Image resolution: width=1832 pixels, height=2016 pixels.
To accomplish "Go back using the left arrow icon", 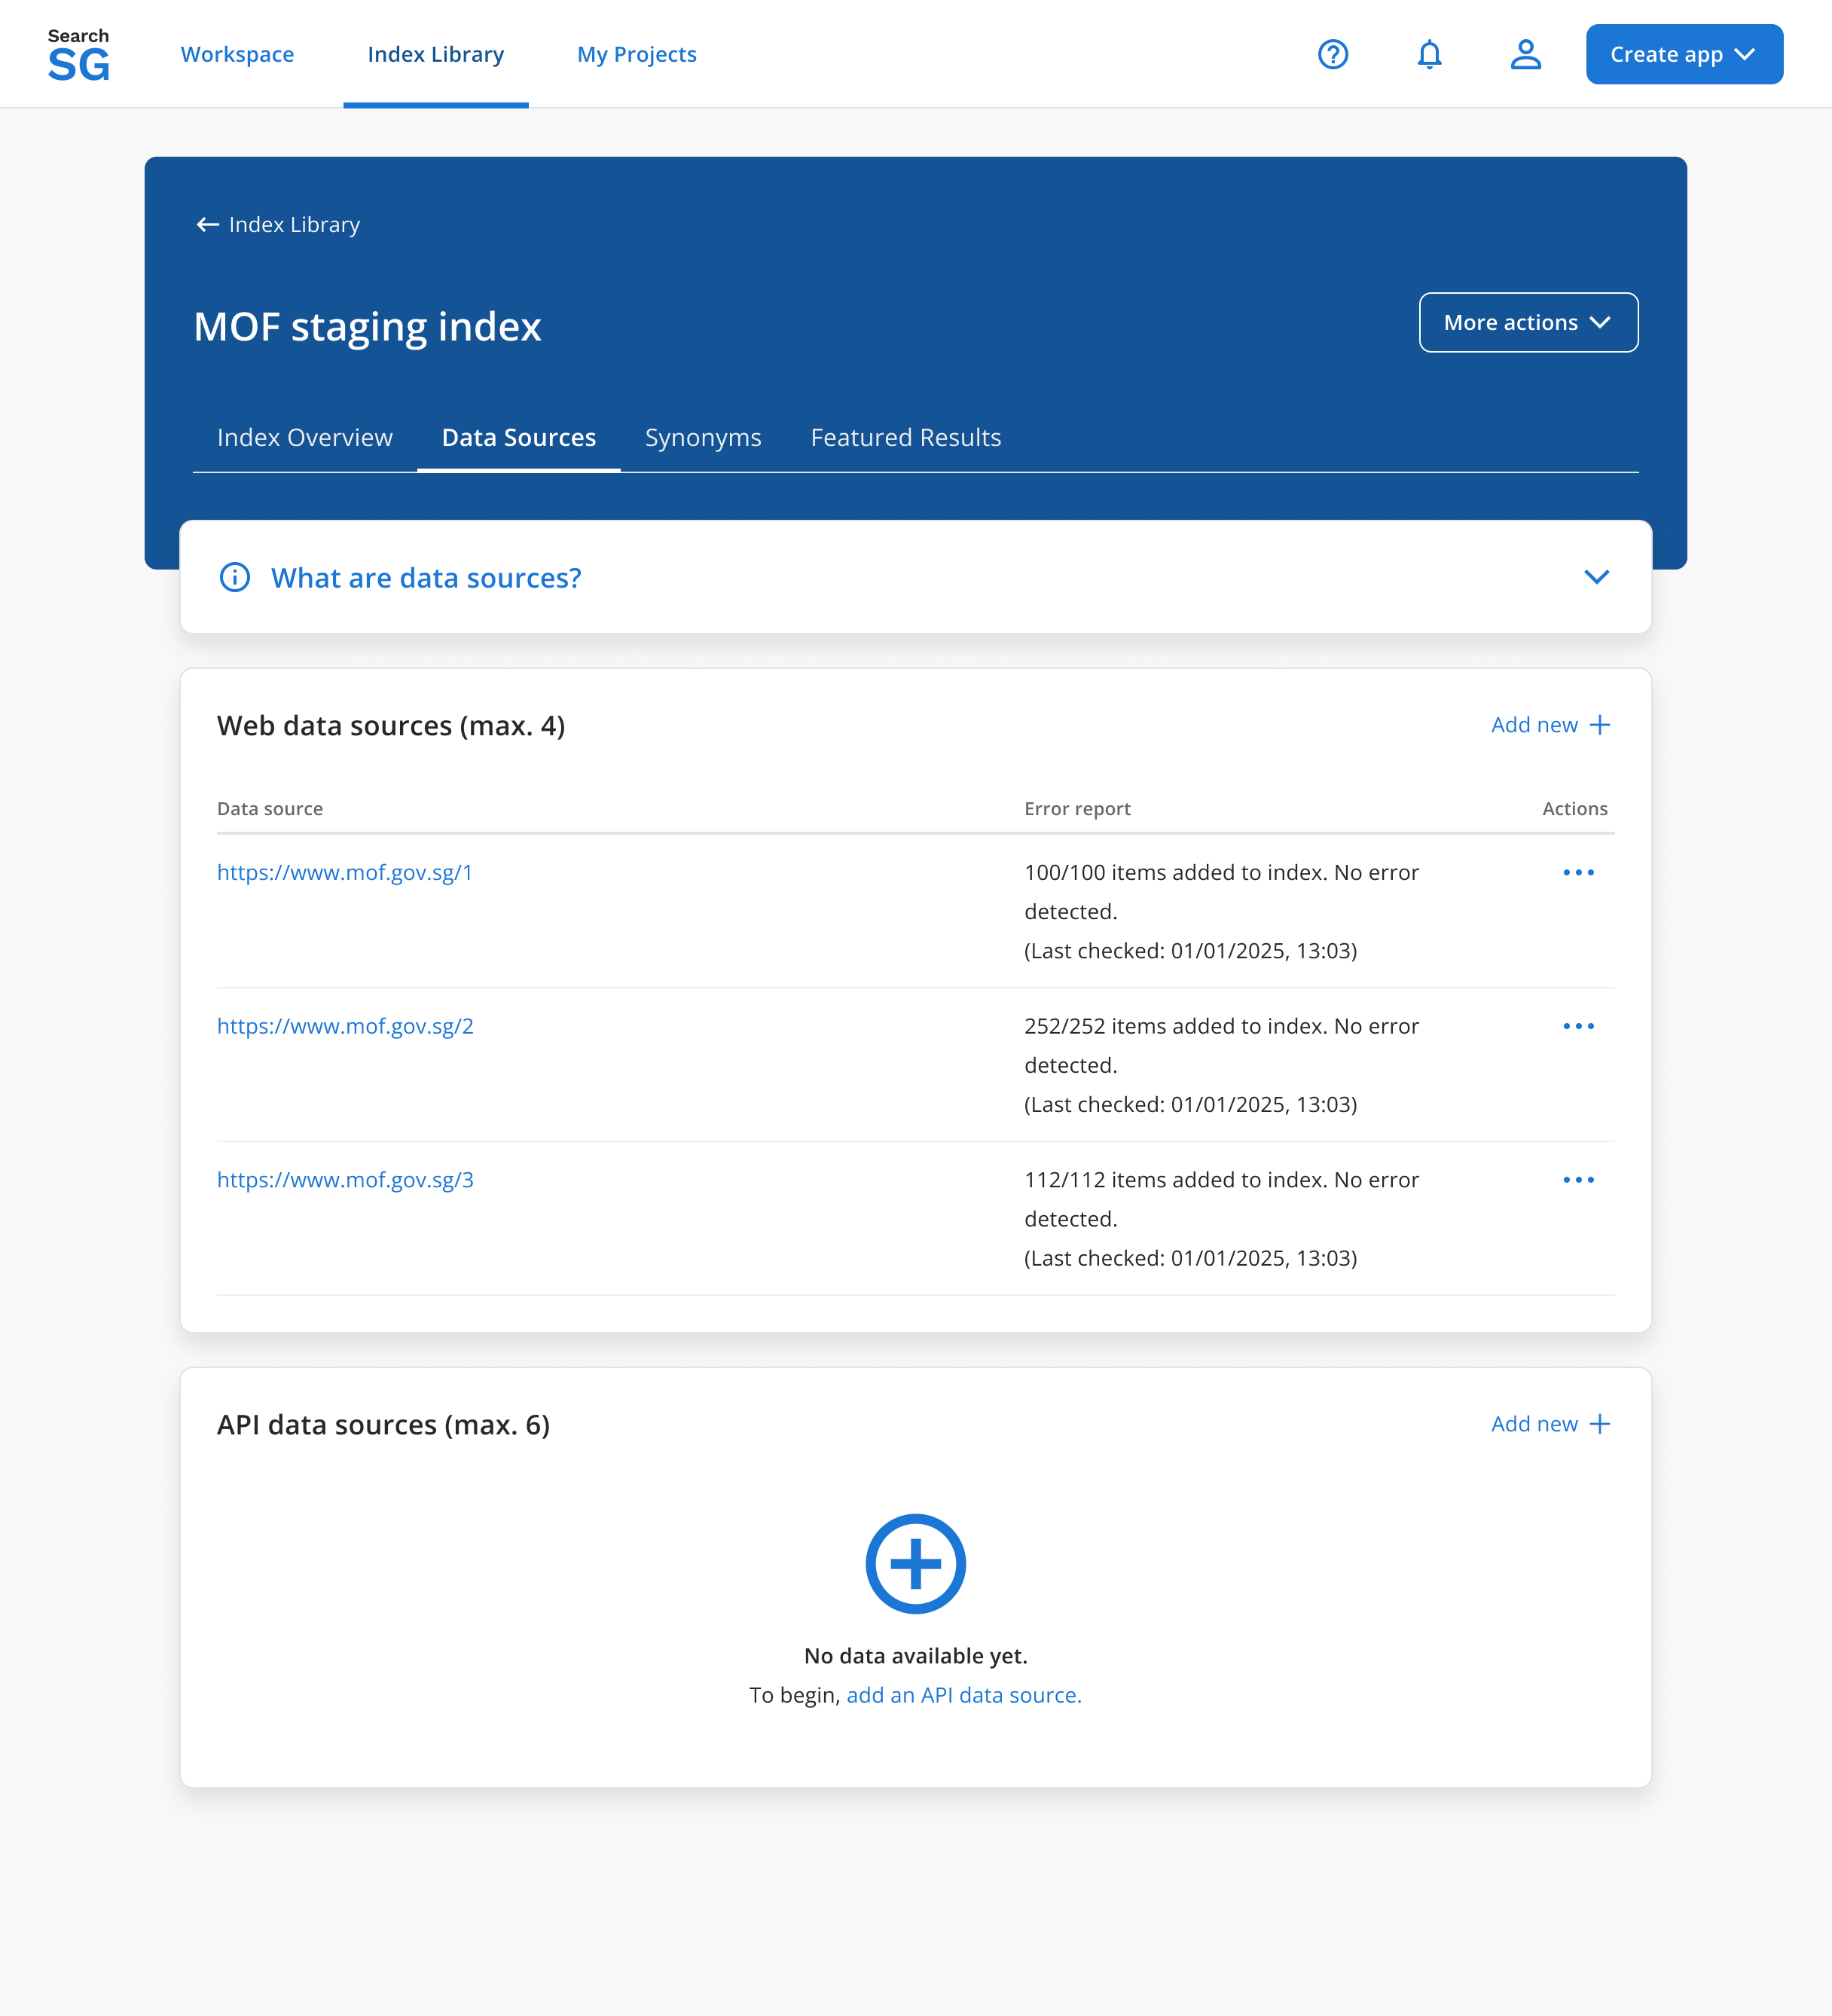I will [207, 224].
